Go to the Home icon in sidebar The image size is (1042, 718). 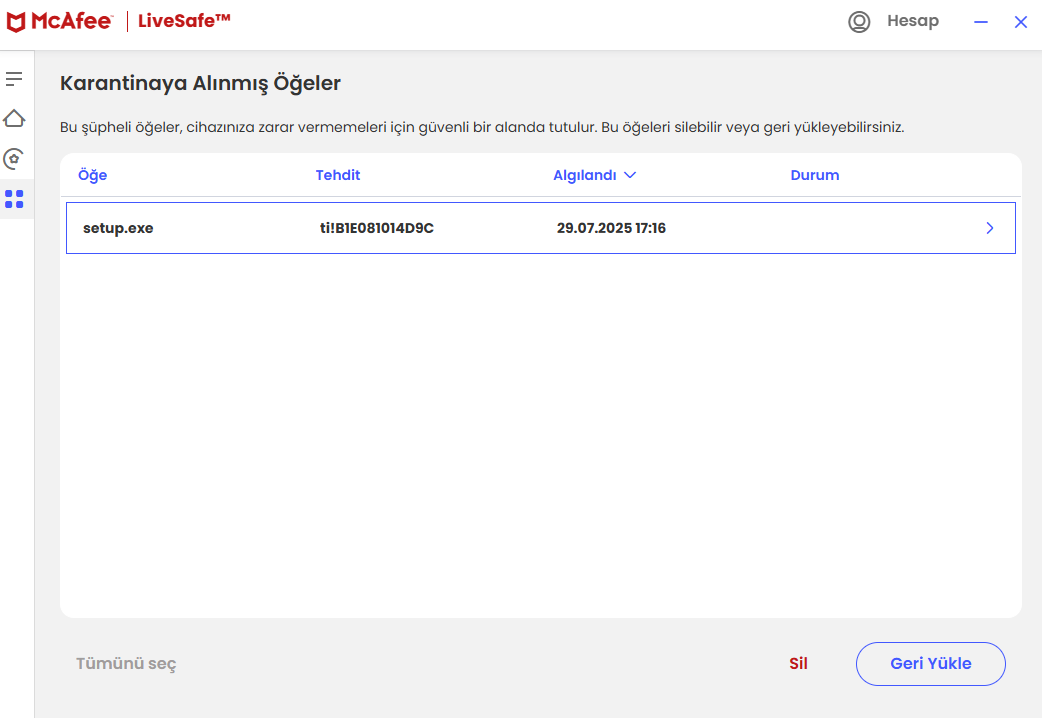point(14,118)
